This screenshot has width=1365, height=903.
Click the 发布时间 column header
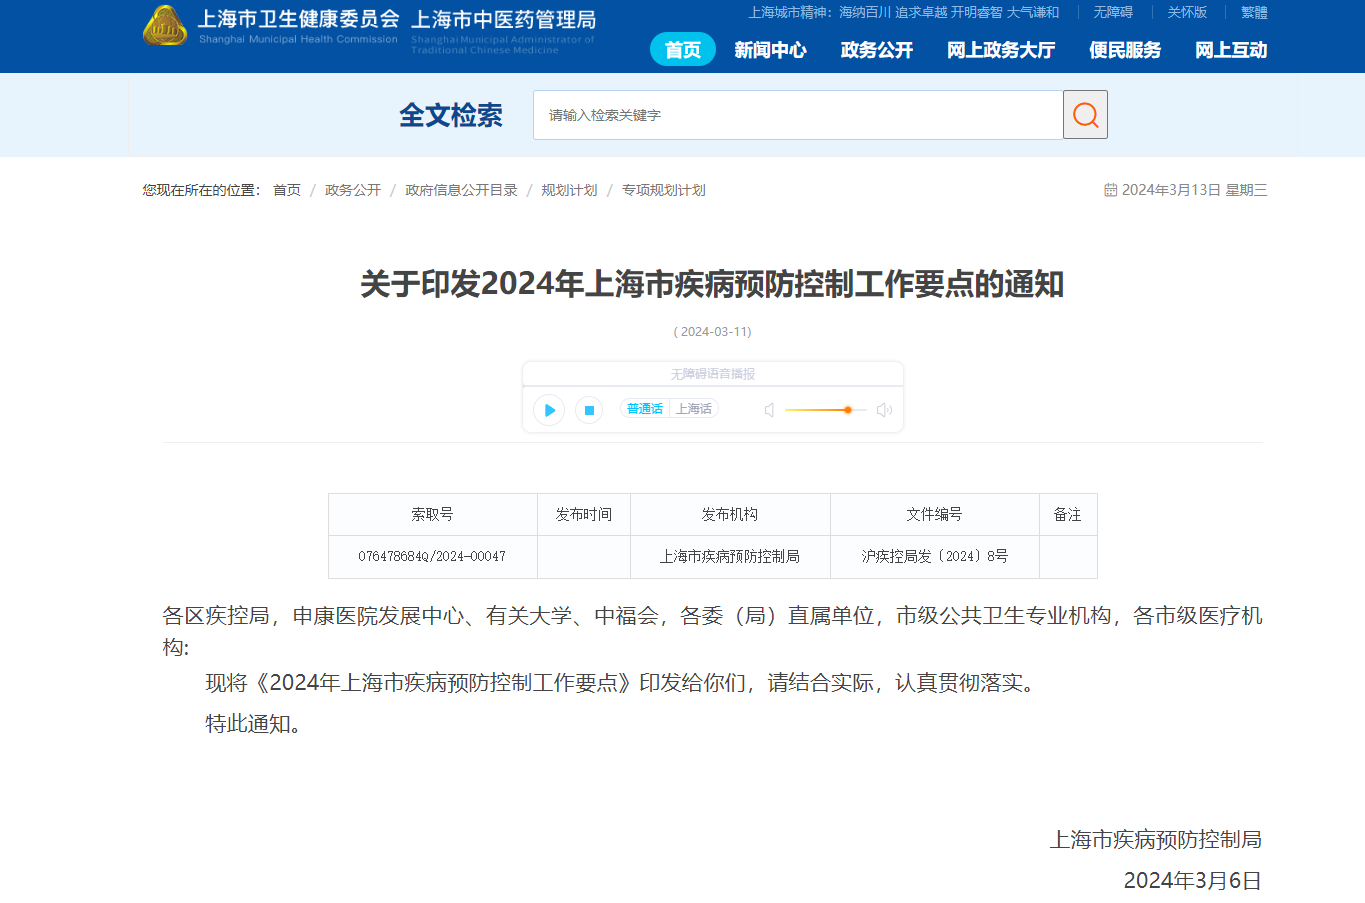tap(584, 514)
